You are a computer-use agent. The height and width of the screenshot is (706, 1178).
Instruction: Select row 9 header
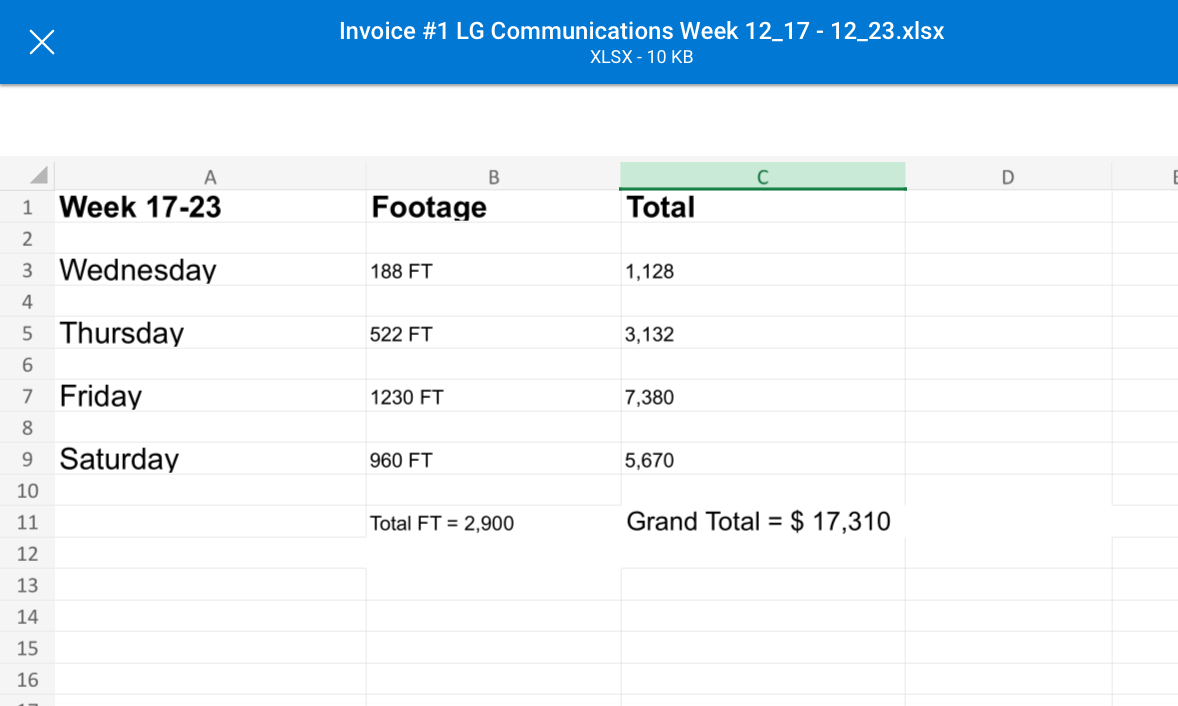pos(27,459)
